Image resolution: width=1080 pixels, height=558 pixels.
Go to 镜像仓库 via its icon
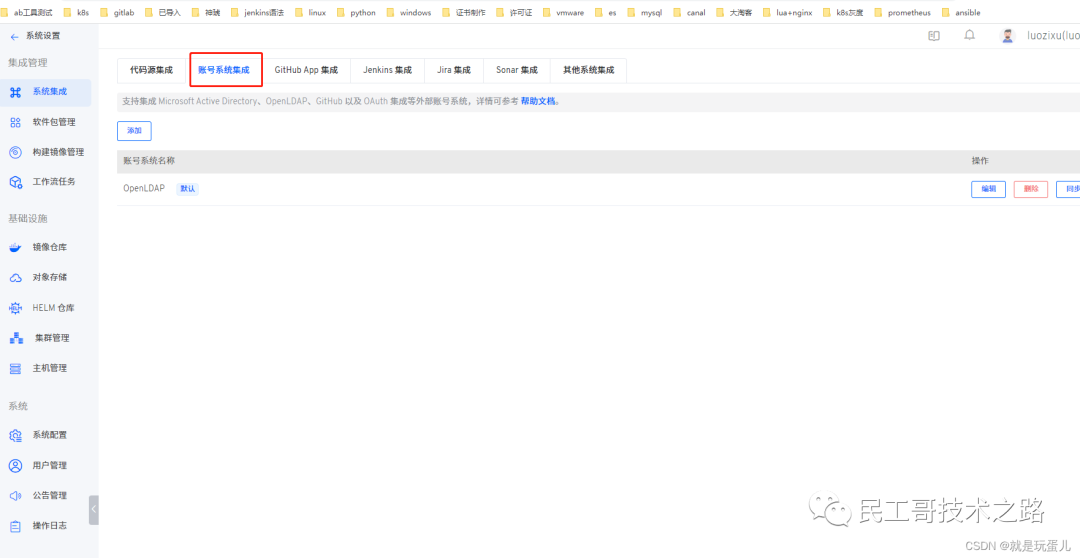(x=15, y=247)
